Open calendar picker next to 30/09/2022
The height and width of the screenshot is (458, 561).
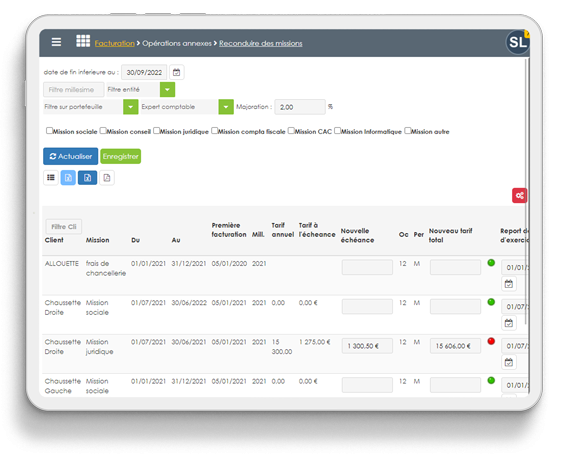(x=176, y=72)
